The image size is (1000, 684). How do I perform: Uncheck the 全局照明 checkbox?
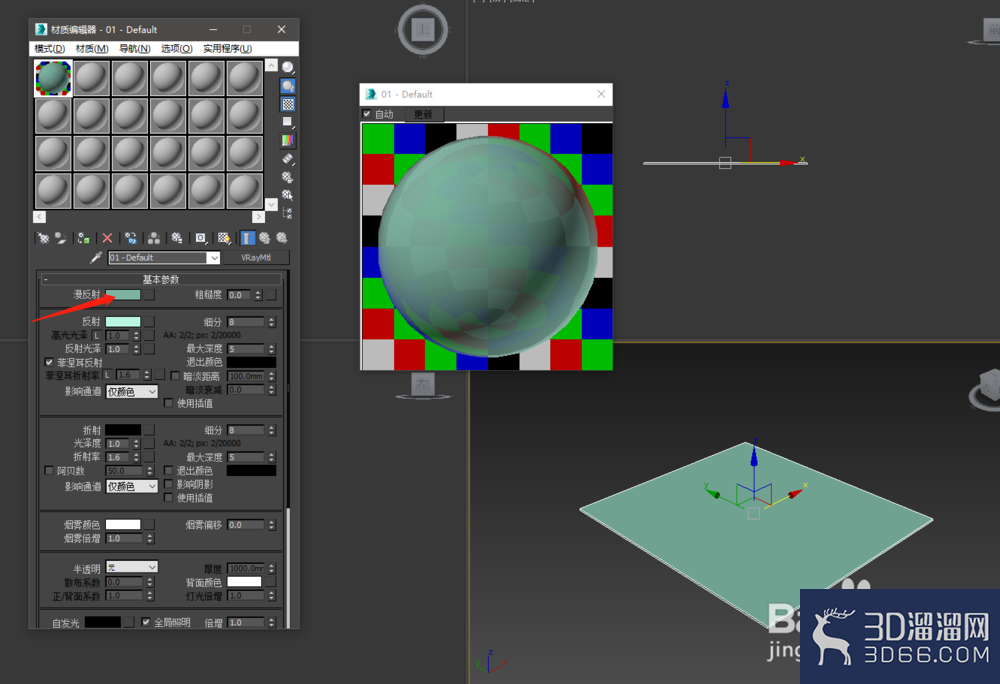146,622
